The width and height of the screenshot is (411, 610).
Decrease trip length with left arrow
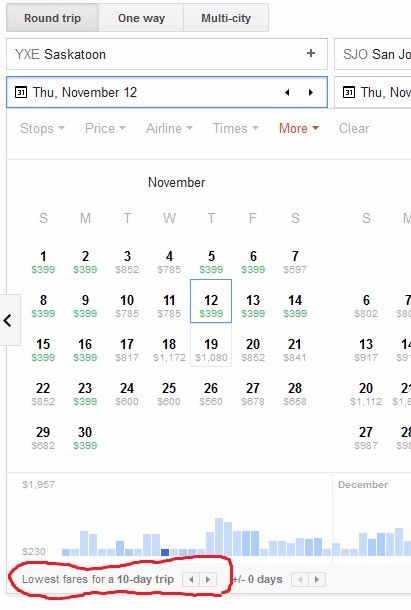(x=191, y=580)
